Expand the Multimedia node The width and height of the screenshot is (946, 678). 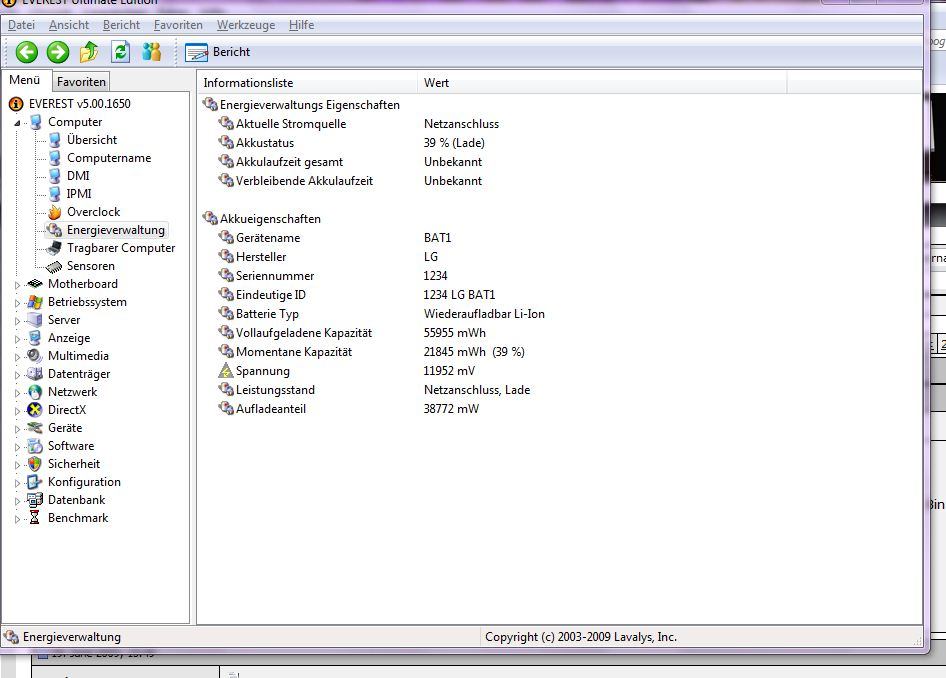(x=17, y=357)
